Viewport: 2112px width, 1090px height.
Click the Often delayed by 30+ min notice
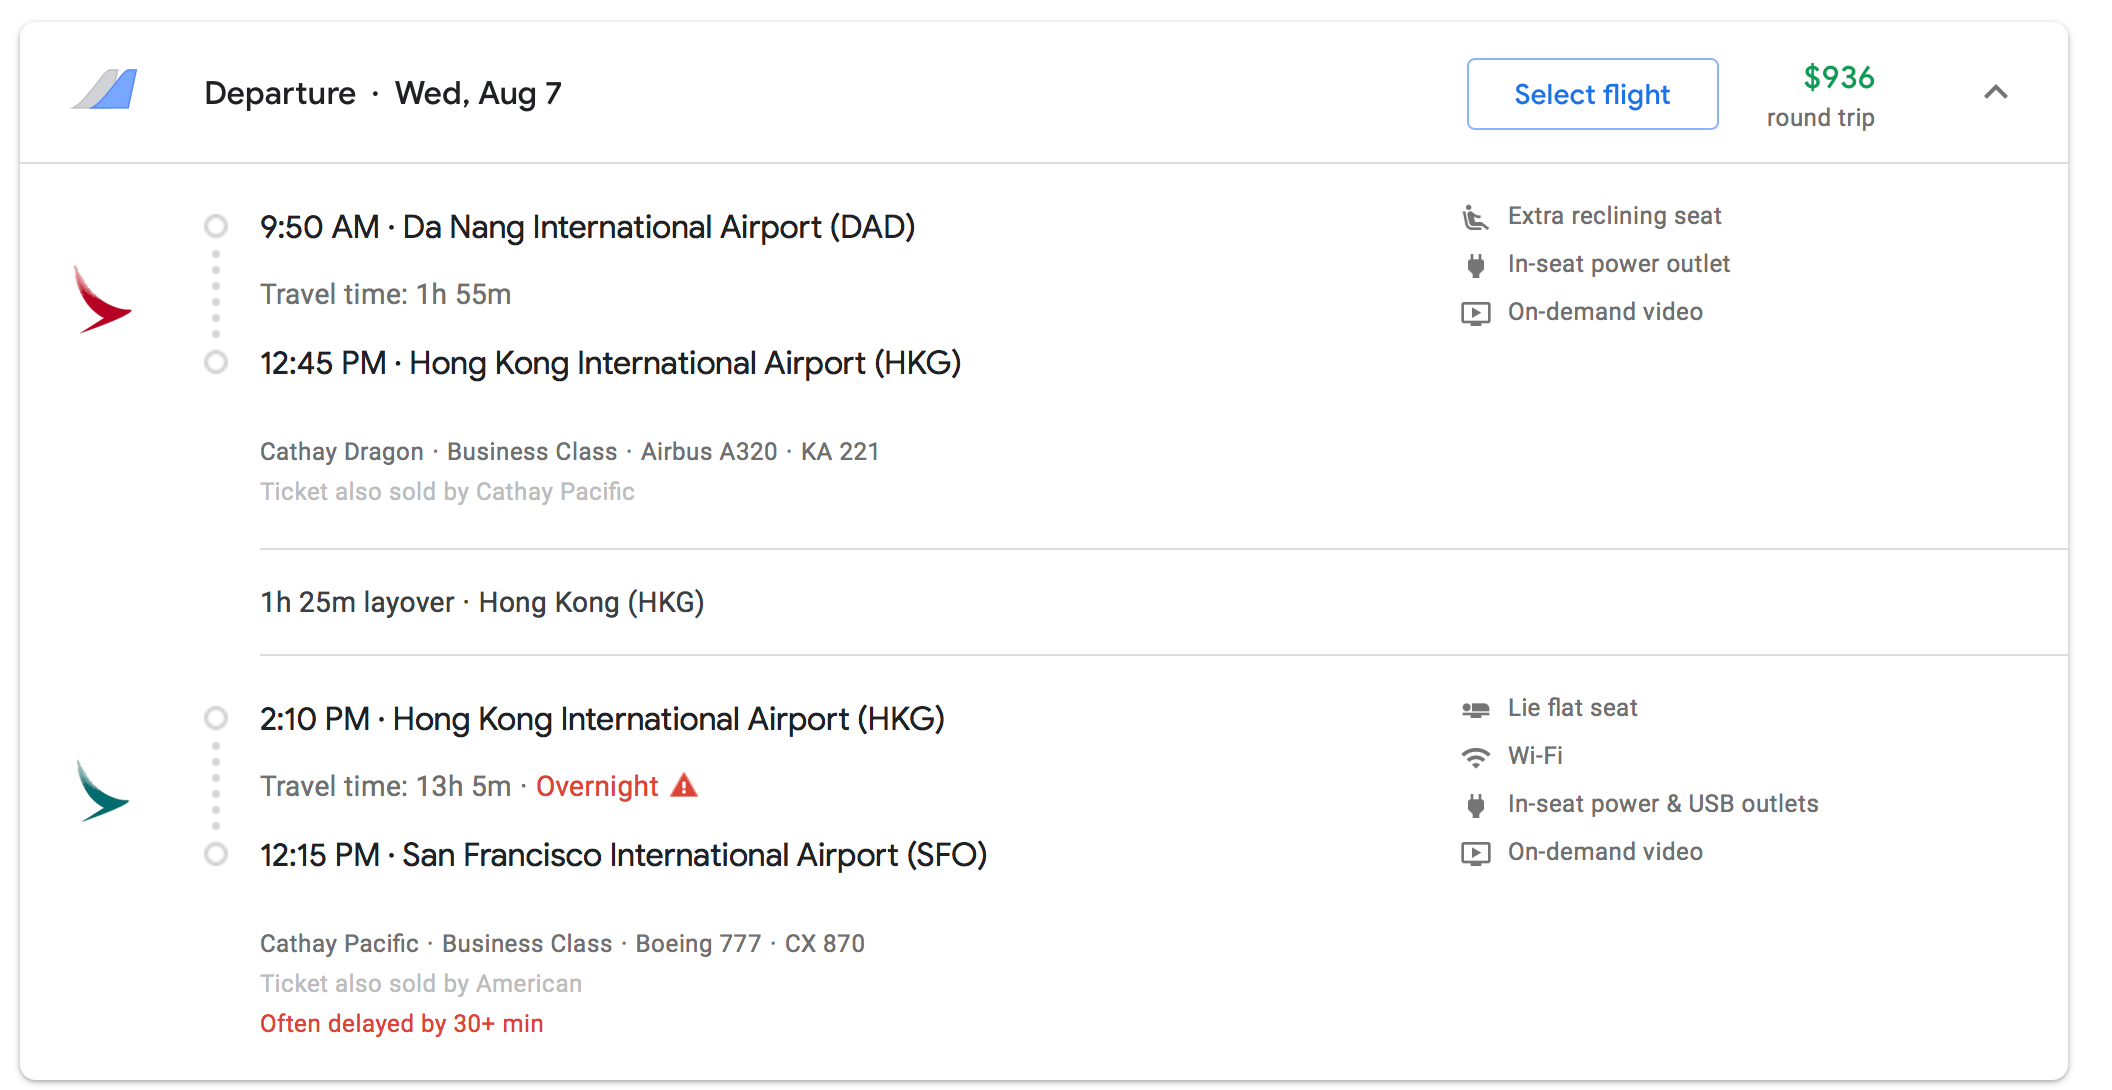coord(401,1024)
